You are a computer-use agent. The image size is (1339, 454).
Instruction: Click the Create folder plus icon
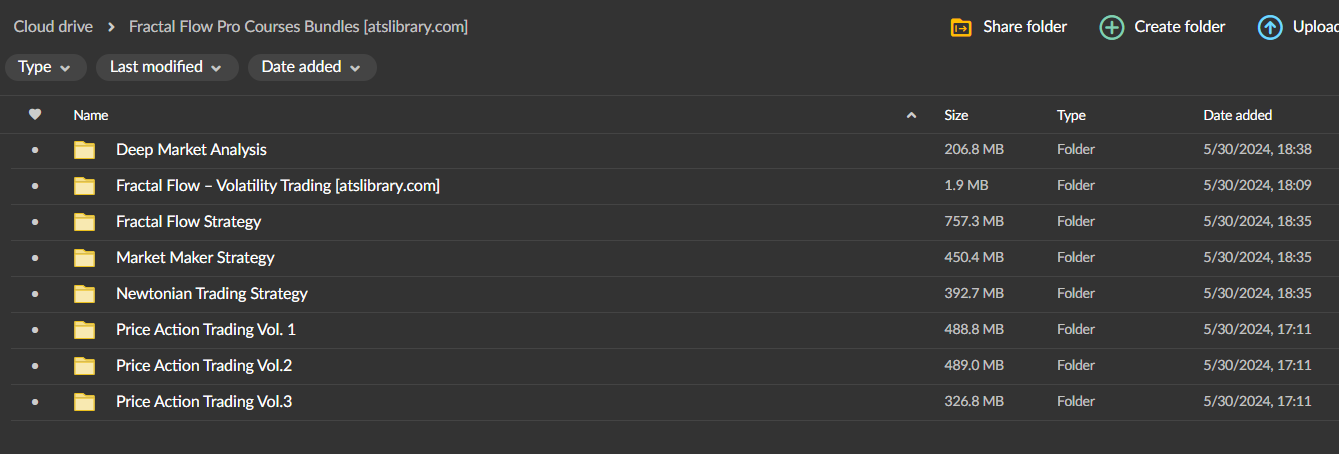tap(1111, 27)
